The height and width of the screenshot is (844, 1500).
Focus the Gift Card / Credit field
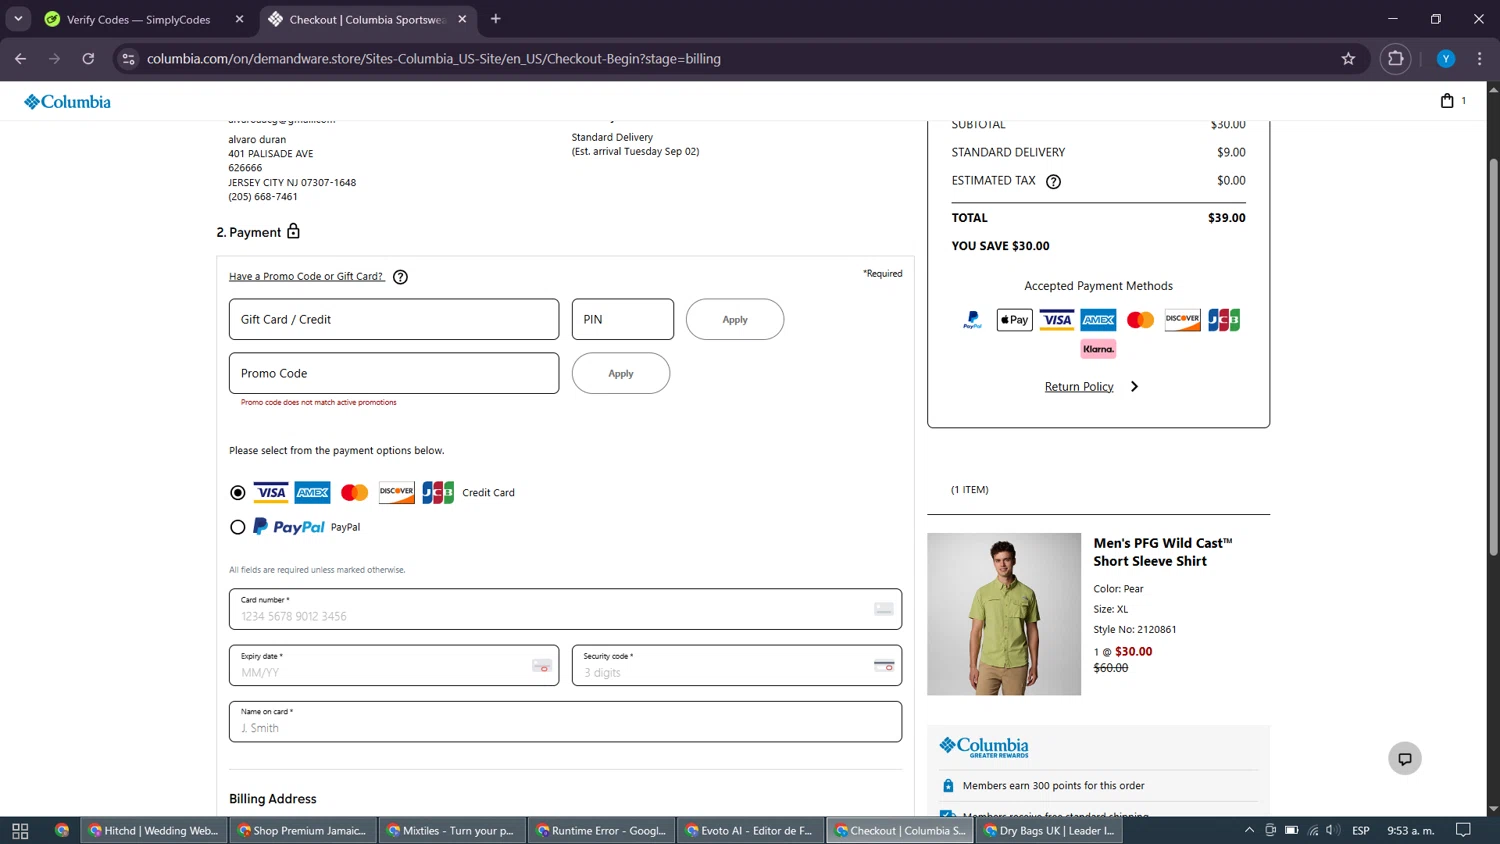tap(394, 319)
